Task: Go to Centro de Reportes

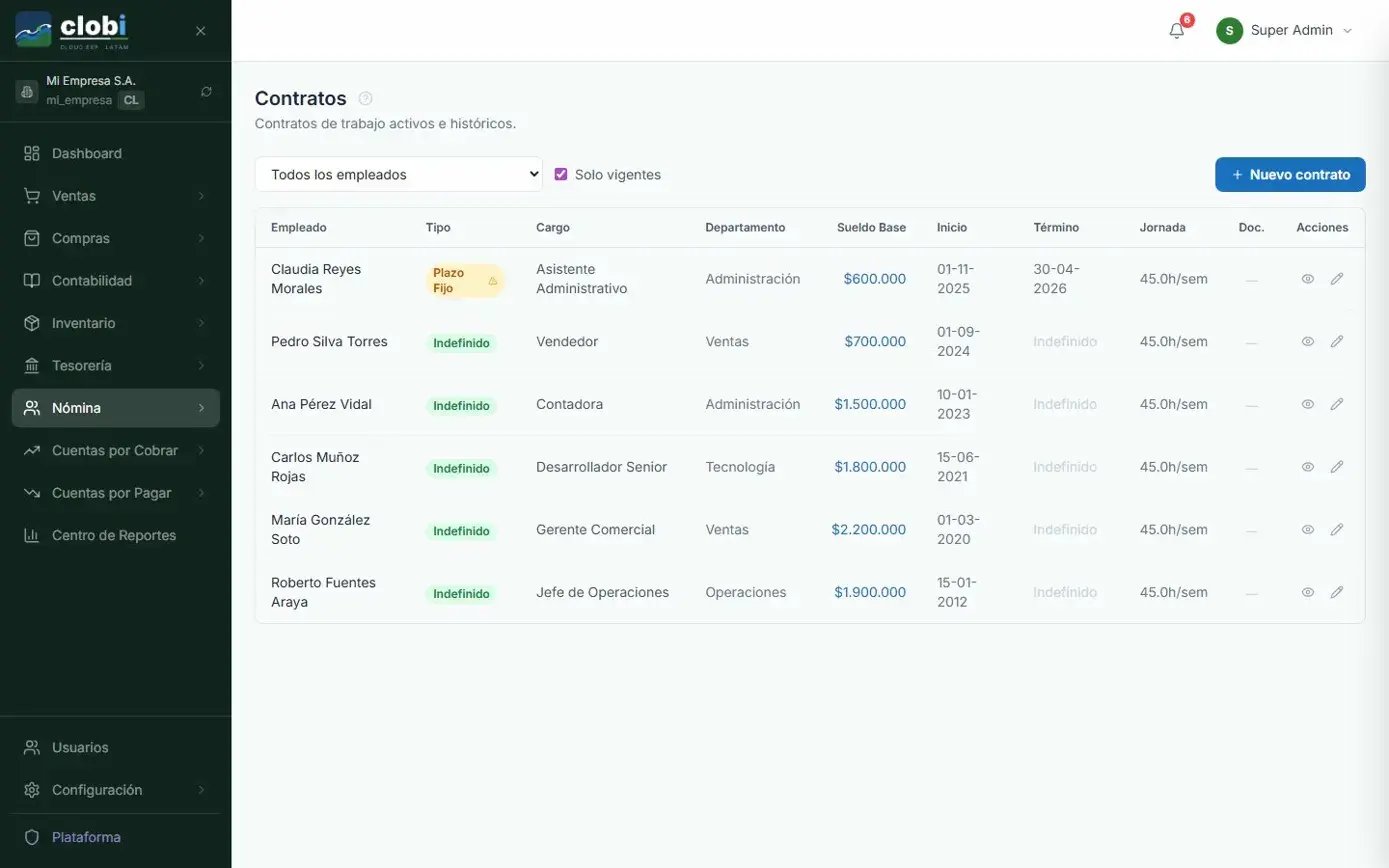Action: [x=113, y=535]
